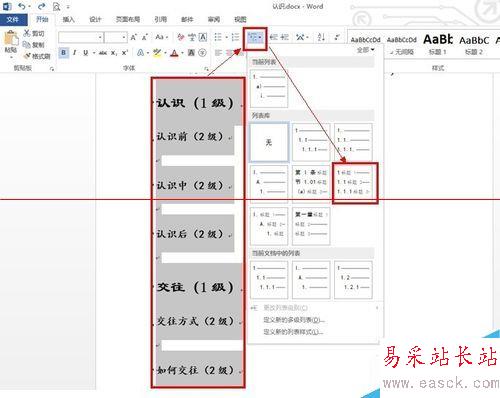The width and height of the screenshot is (500, 398).
Task: Select the Format Painter brush
Action: pos(27,56)
